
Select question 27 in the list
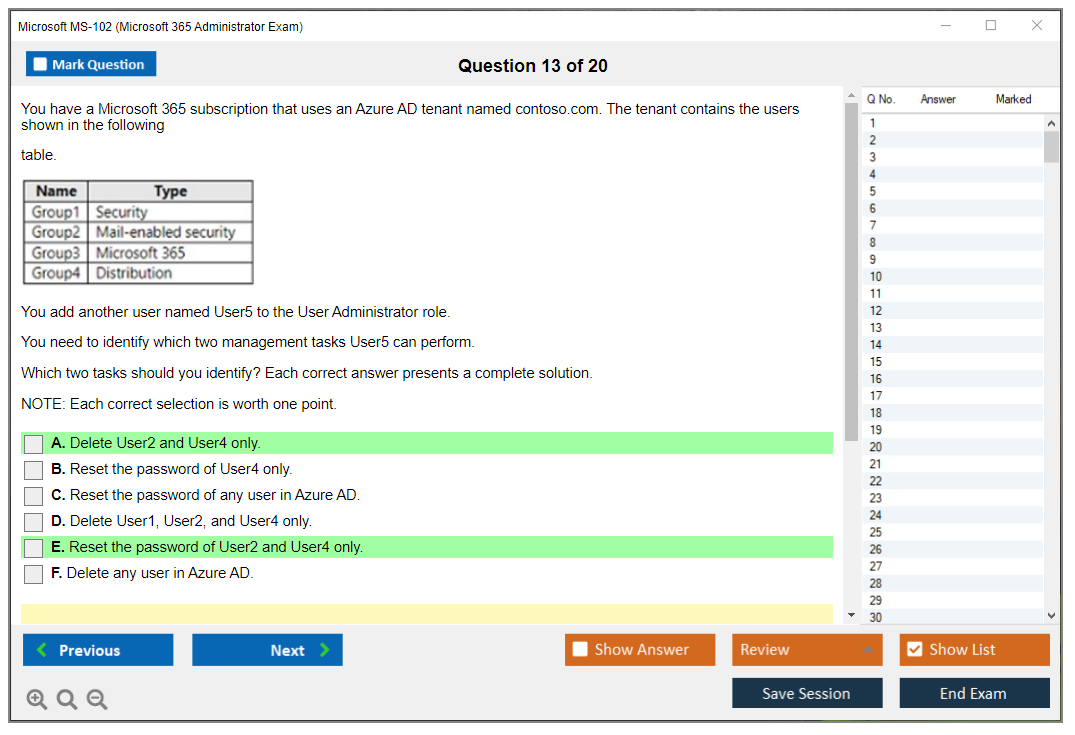click(x=953, y=566)
